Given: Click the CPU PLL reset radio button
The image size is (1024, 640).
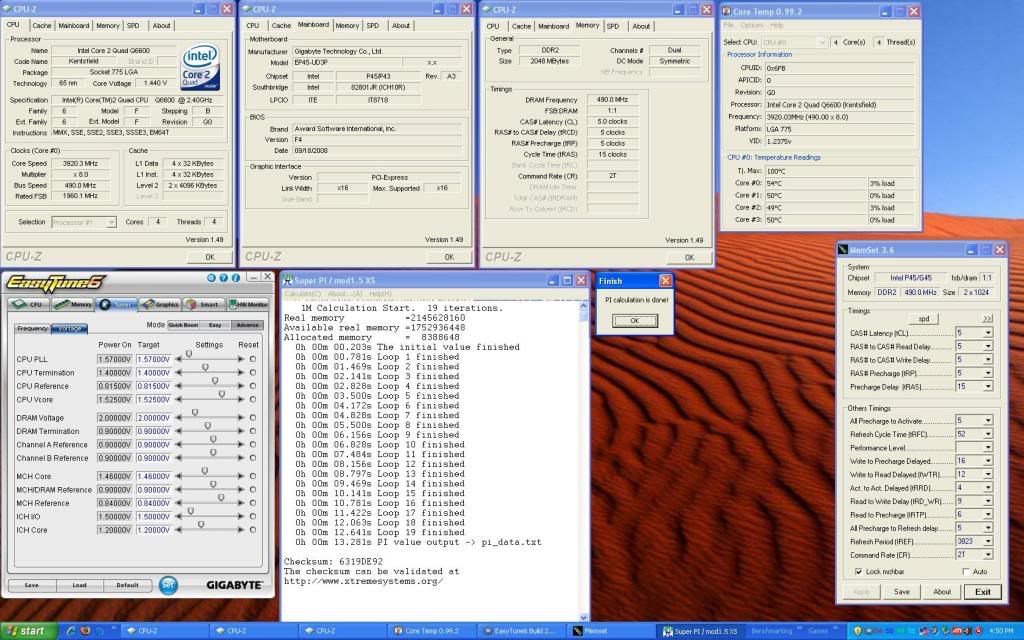Looking at the screenshot, I should pyautogui.click(x=253, y=359).
